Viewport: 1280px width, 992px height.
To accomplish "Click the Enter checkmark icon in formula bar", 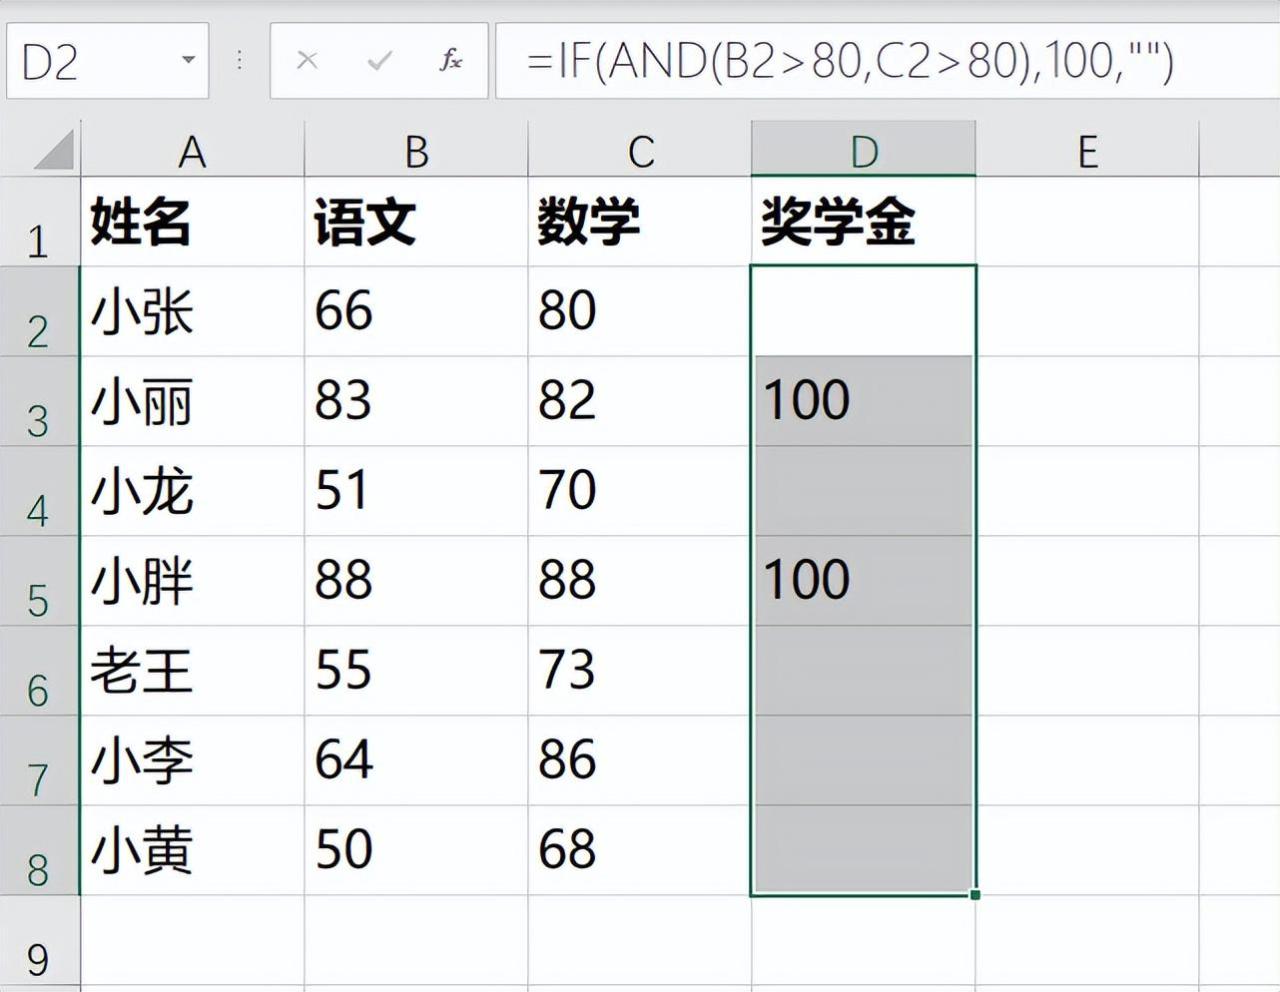I will [x=379, y=61].
